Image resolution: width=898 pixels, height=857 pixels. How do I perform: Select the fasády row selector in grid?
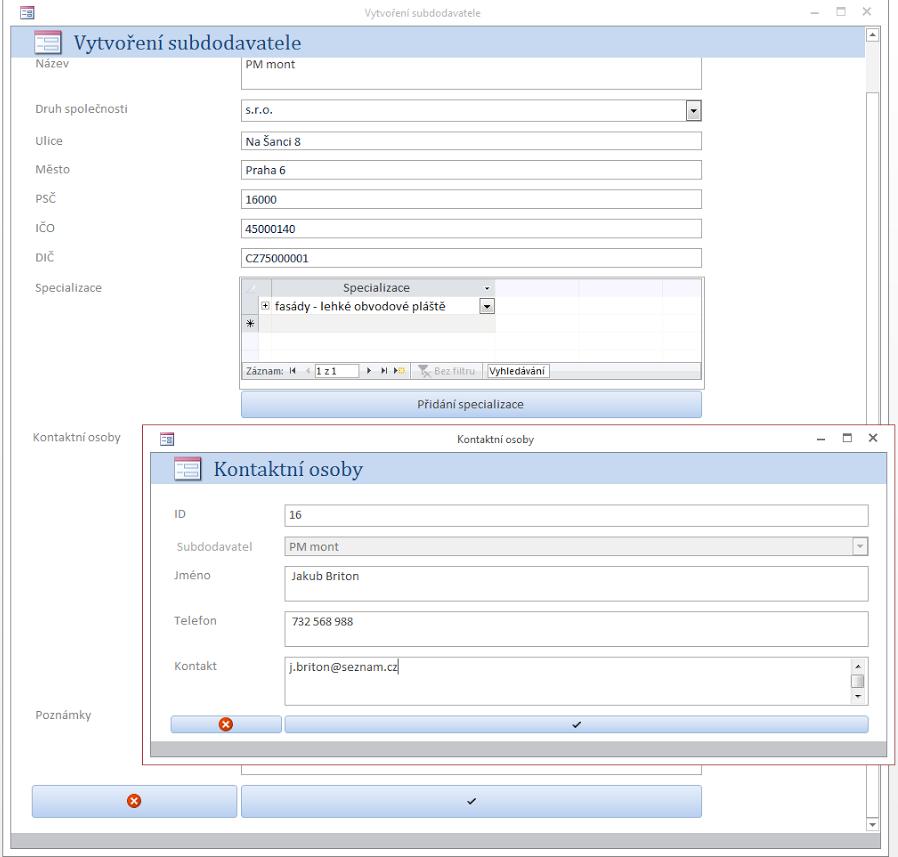point(250,306)
